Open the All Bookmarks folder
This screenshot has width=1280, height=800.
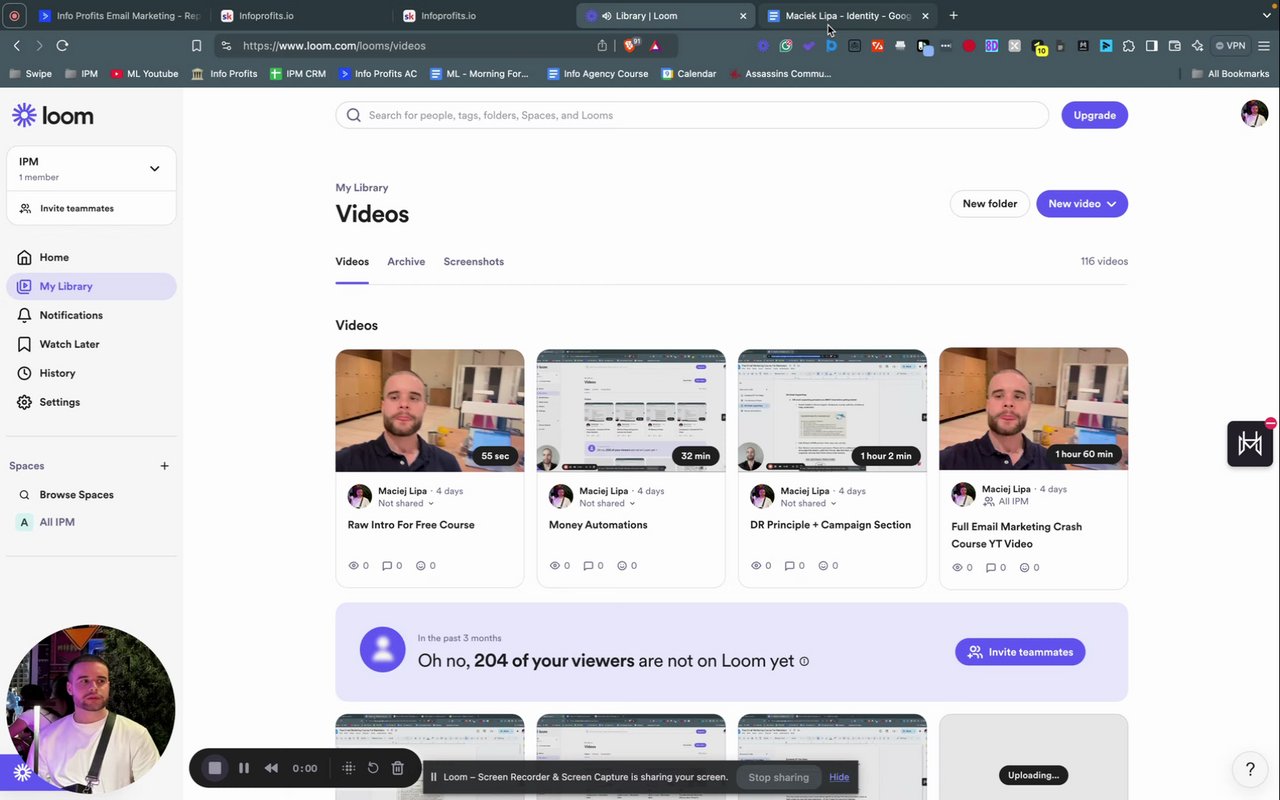[x=1231, y=74]
